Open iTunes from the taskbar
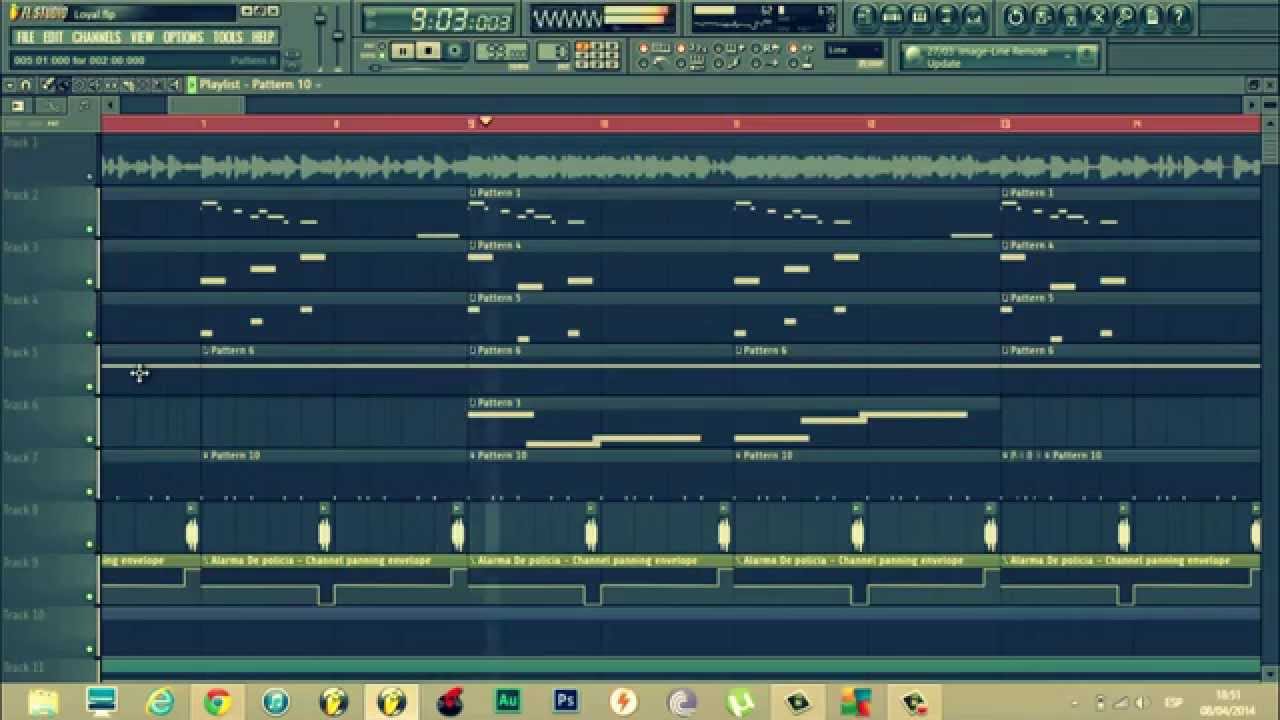Image resolution: width=1280 pixels, height=720 pixels. pyautogui.click(x=275, y=702)
